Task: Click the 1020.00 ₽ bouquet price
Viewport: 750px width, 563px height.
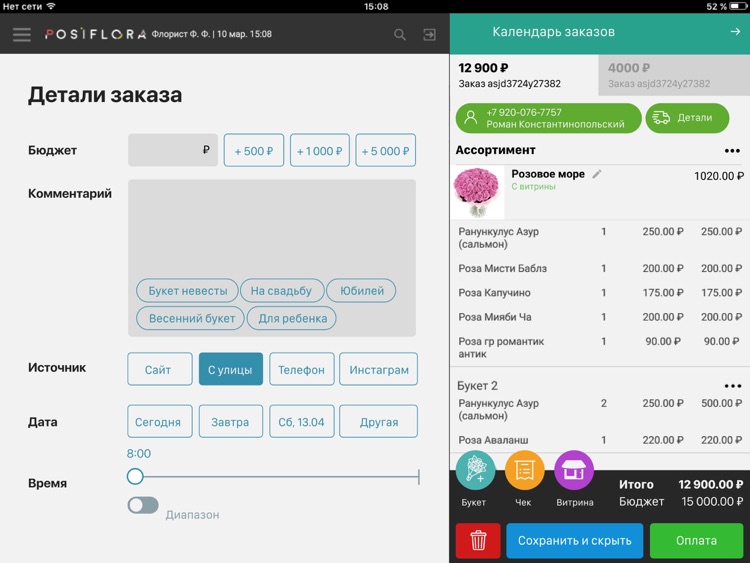Action: (x=718, y=176)
